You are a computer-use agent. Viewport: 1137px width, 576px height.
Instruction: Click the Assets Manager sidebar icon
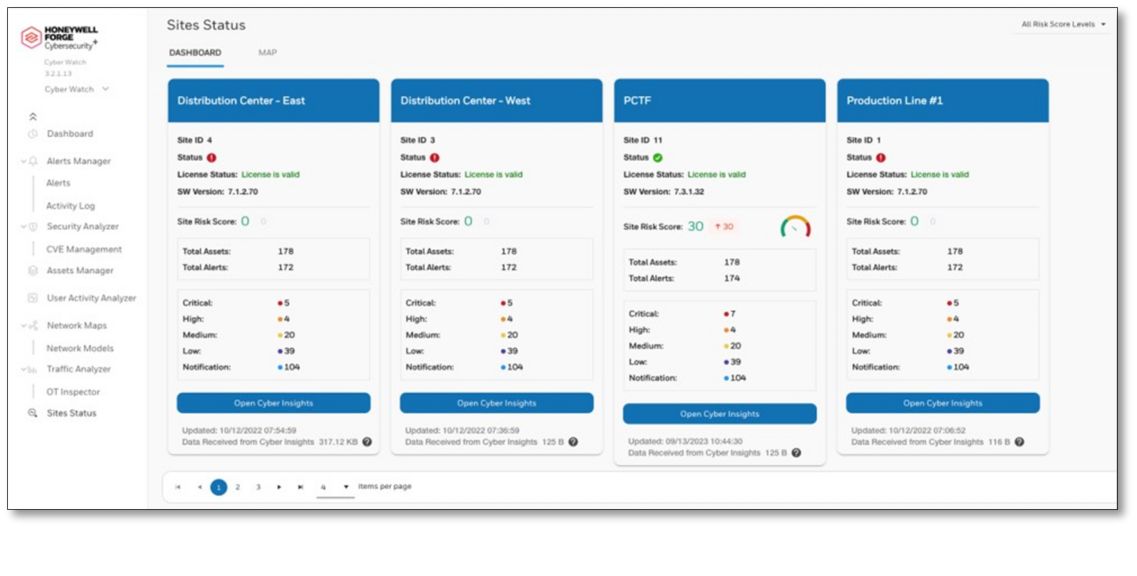pos(32,271)
